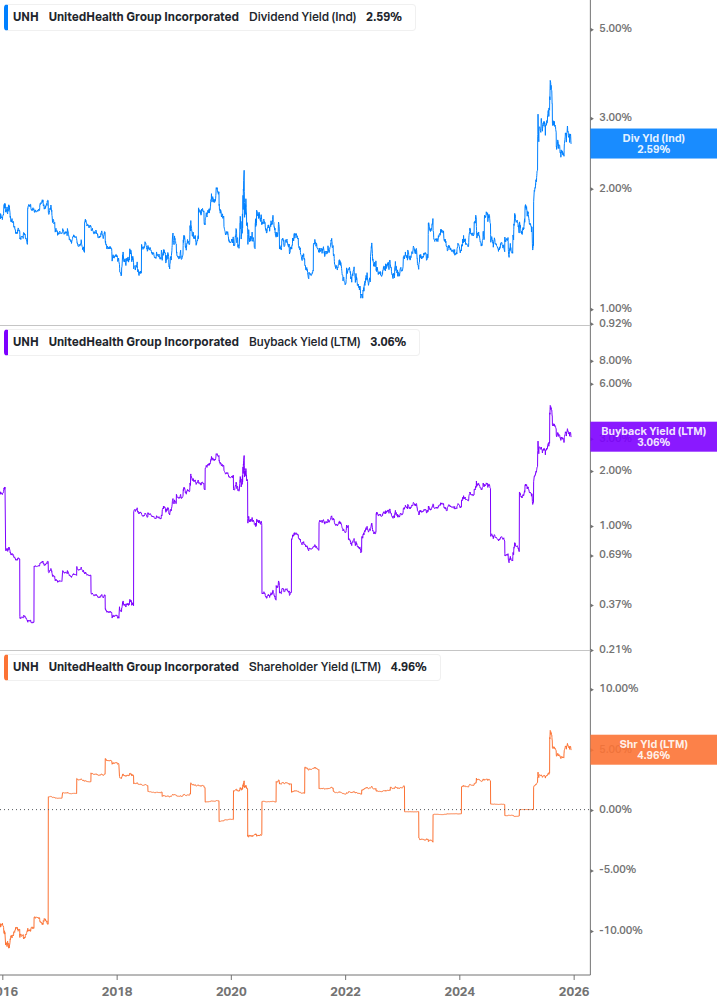The image size is (717, 1005).
Task: Click the 0.21% tick on the buyback yield axis
Action: tap(615, 649)
